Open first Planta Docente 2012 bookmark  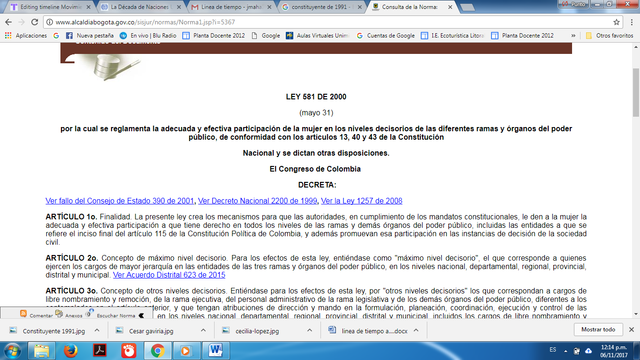tap(213, 36)
